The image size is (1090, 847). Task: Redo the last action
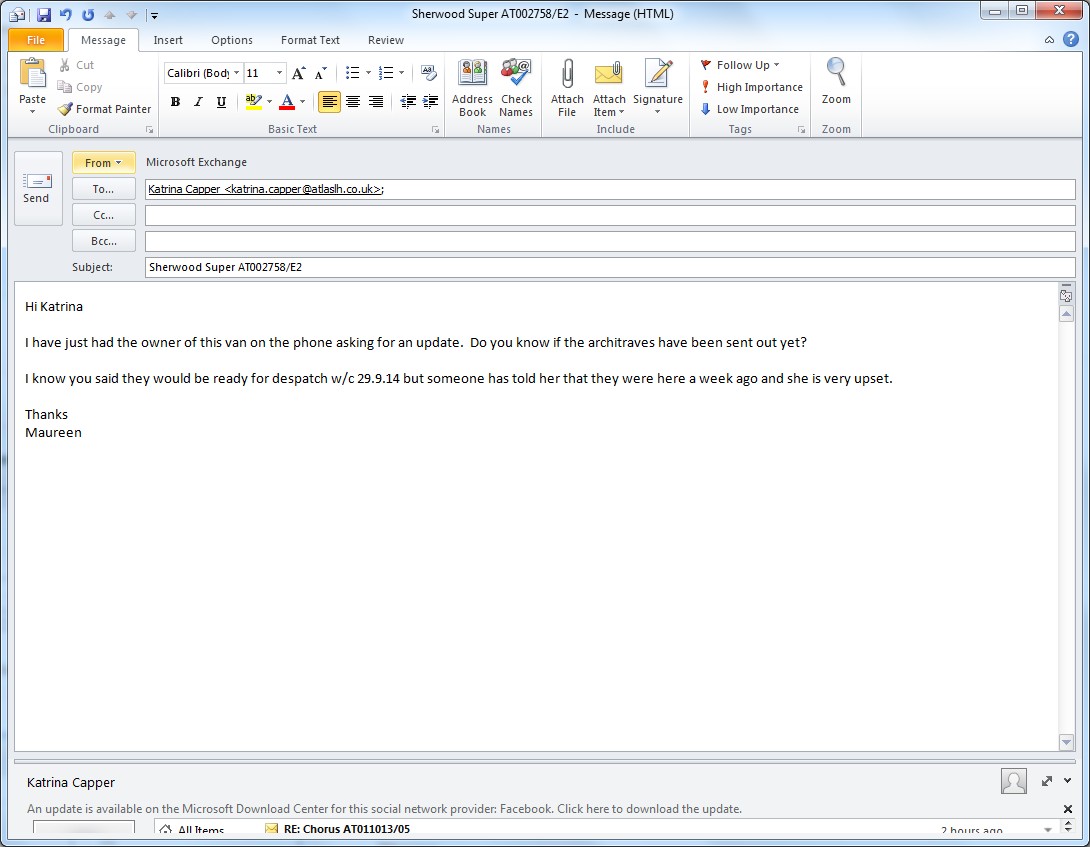pyautogui.click(x=88, y=14)
